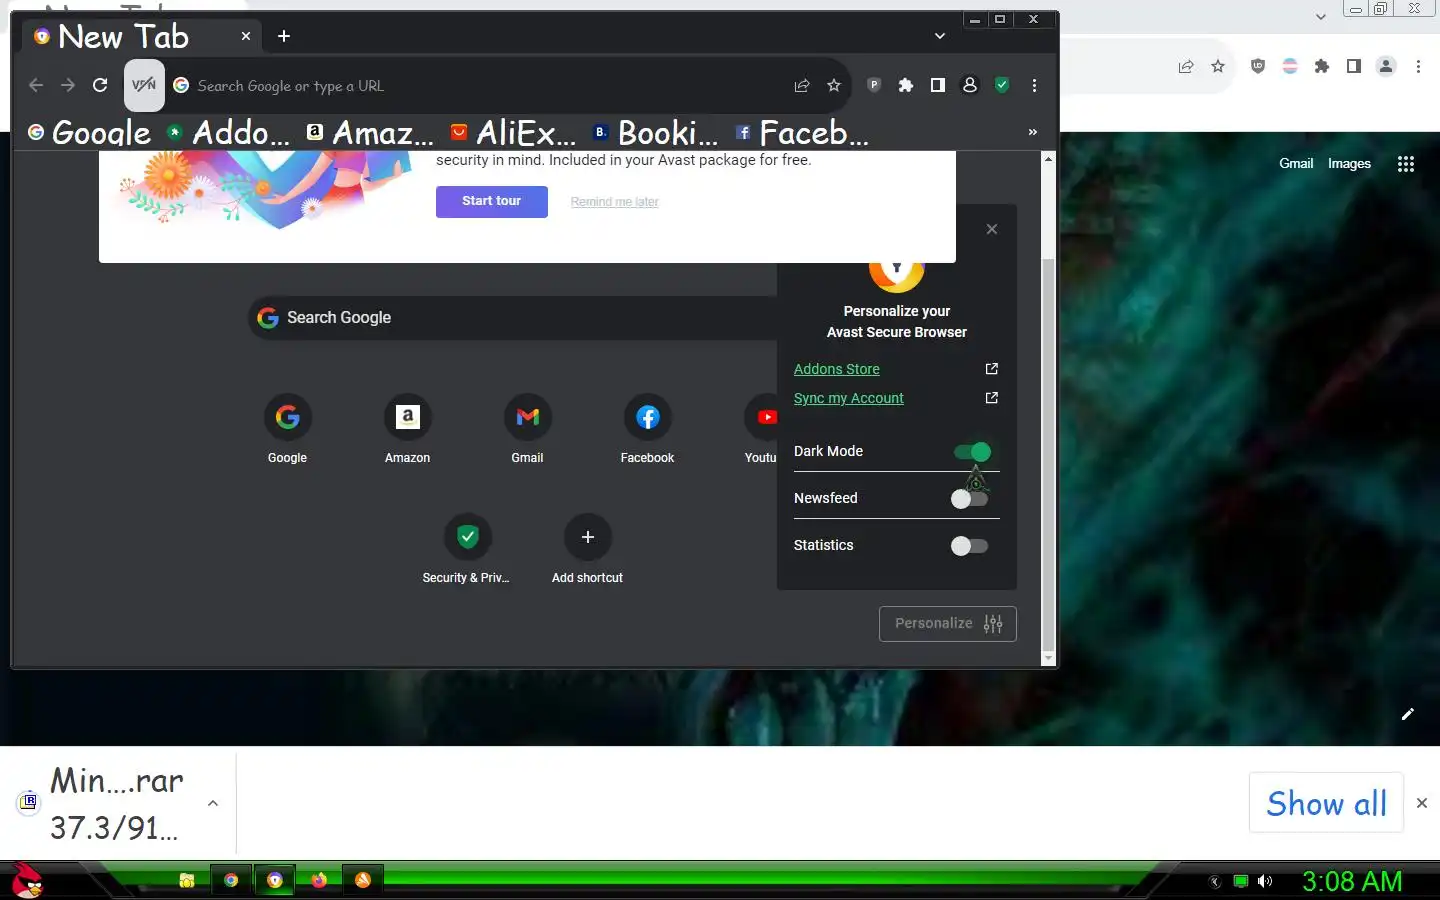Open the Google shortcut tile
The width and height of the screenshot is (1440, 900).
[x=287, y=430]
